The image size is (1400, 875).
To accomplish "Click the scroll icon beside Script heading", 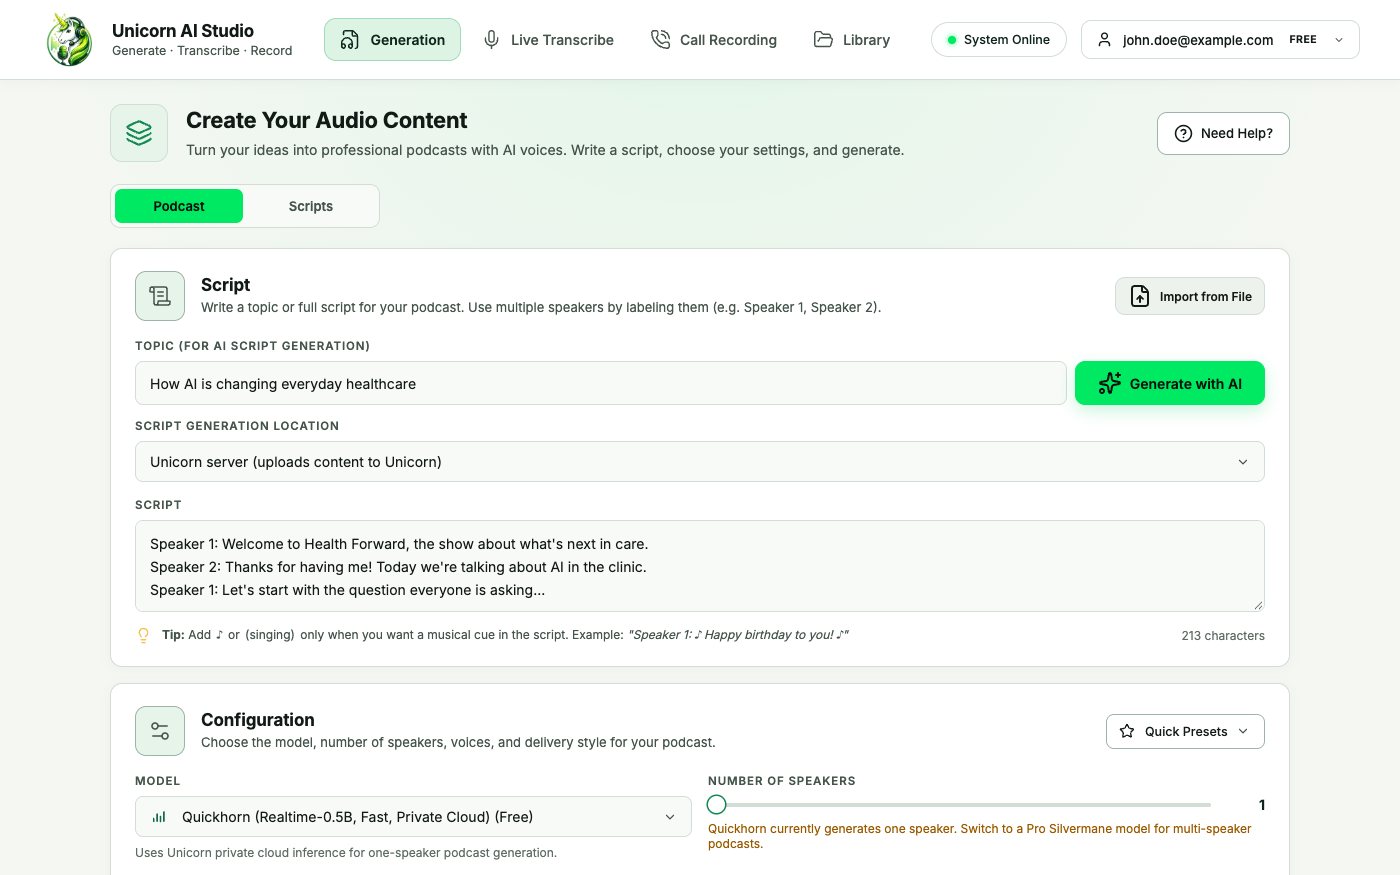I will point(160,296).
